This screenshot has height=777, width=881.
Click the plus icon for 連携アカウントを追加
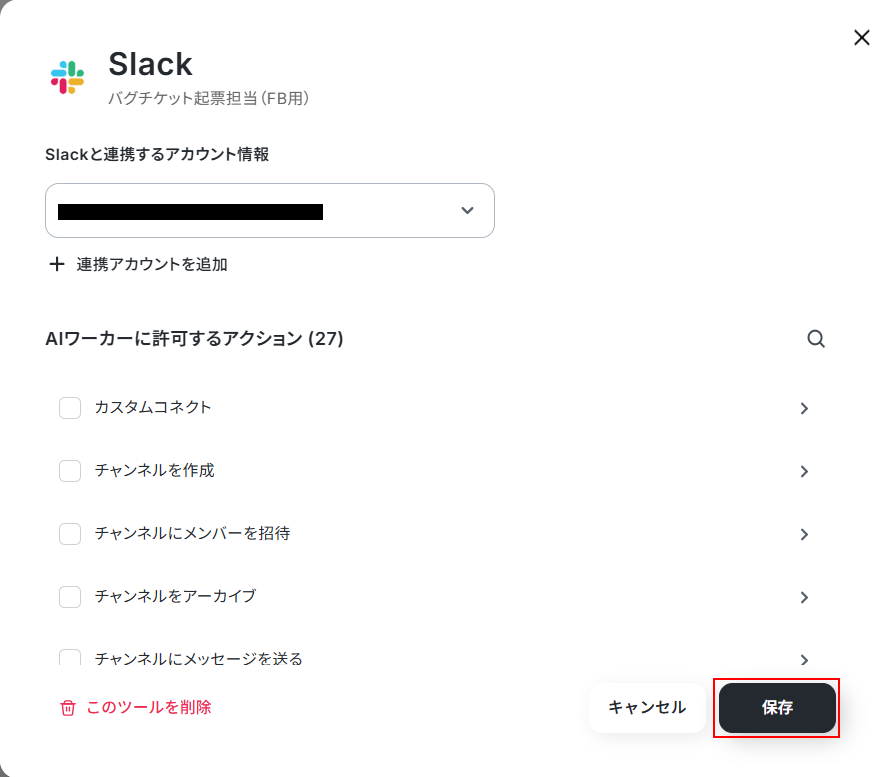point(57,264)
